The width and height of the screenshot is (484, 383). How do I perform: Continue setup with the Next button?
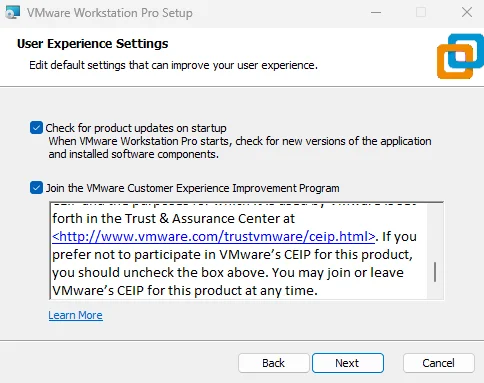(x=348, y=363)
